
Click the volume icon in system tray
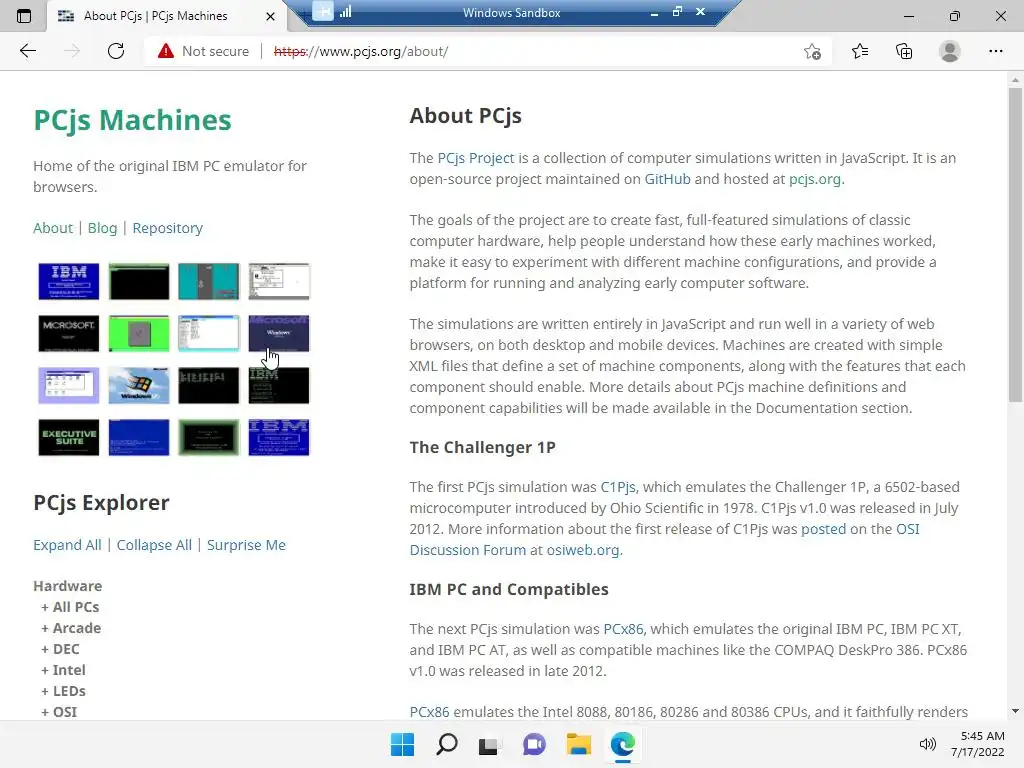927,744
